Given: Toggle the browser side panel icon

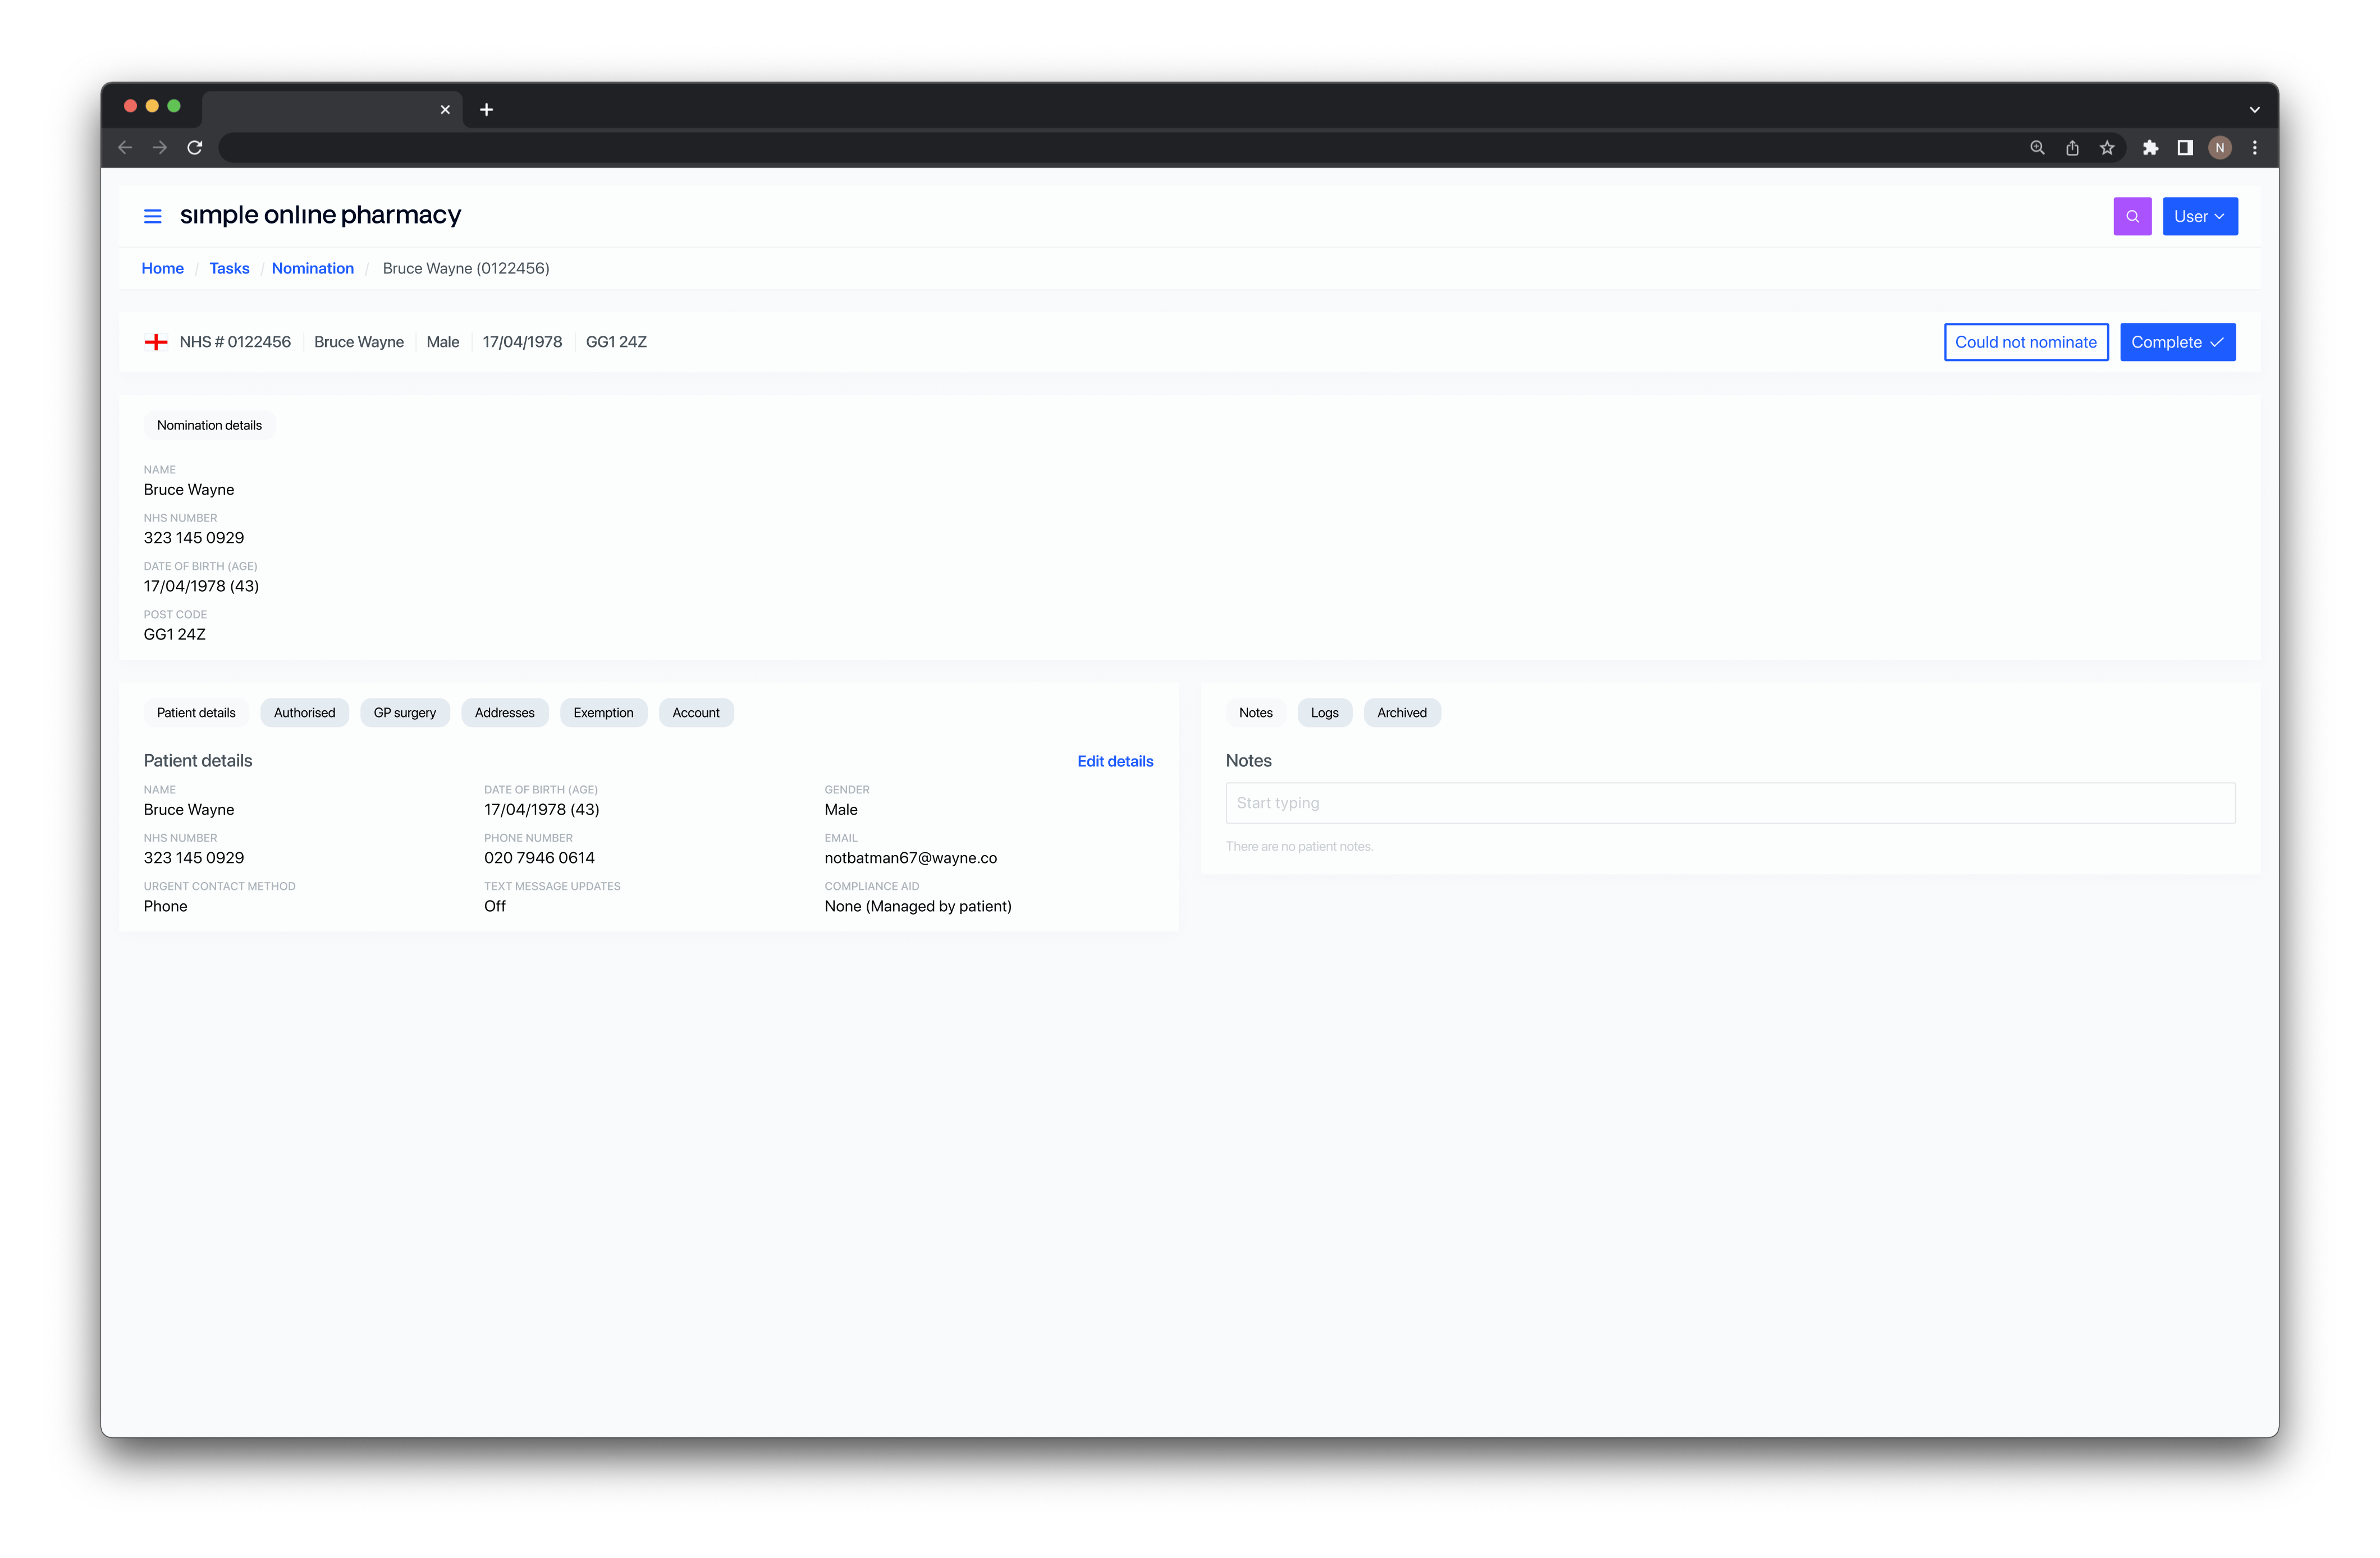Looking at the screenshot, I should click(x=2185, y=148).
